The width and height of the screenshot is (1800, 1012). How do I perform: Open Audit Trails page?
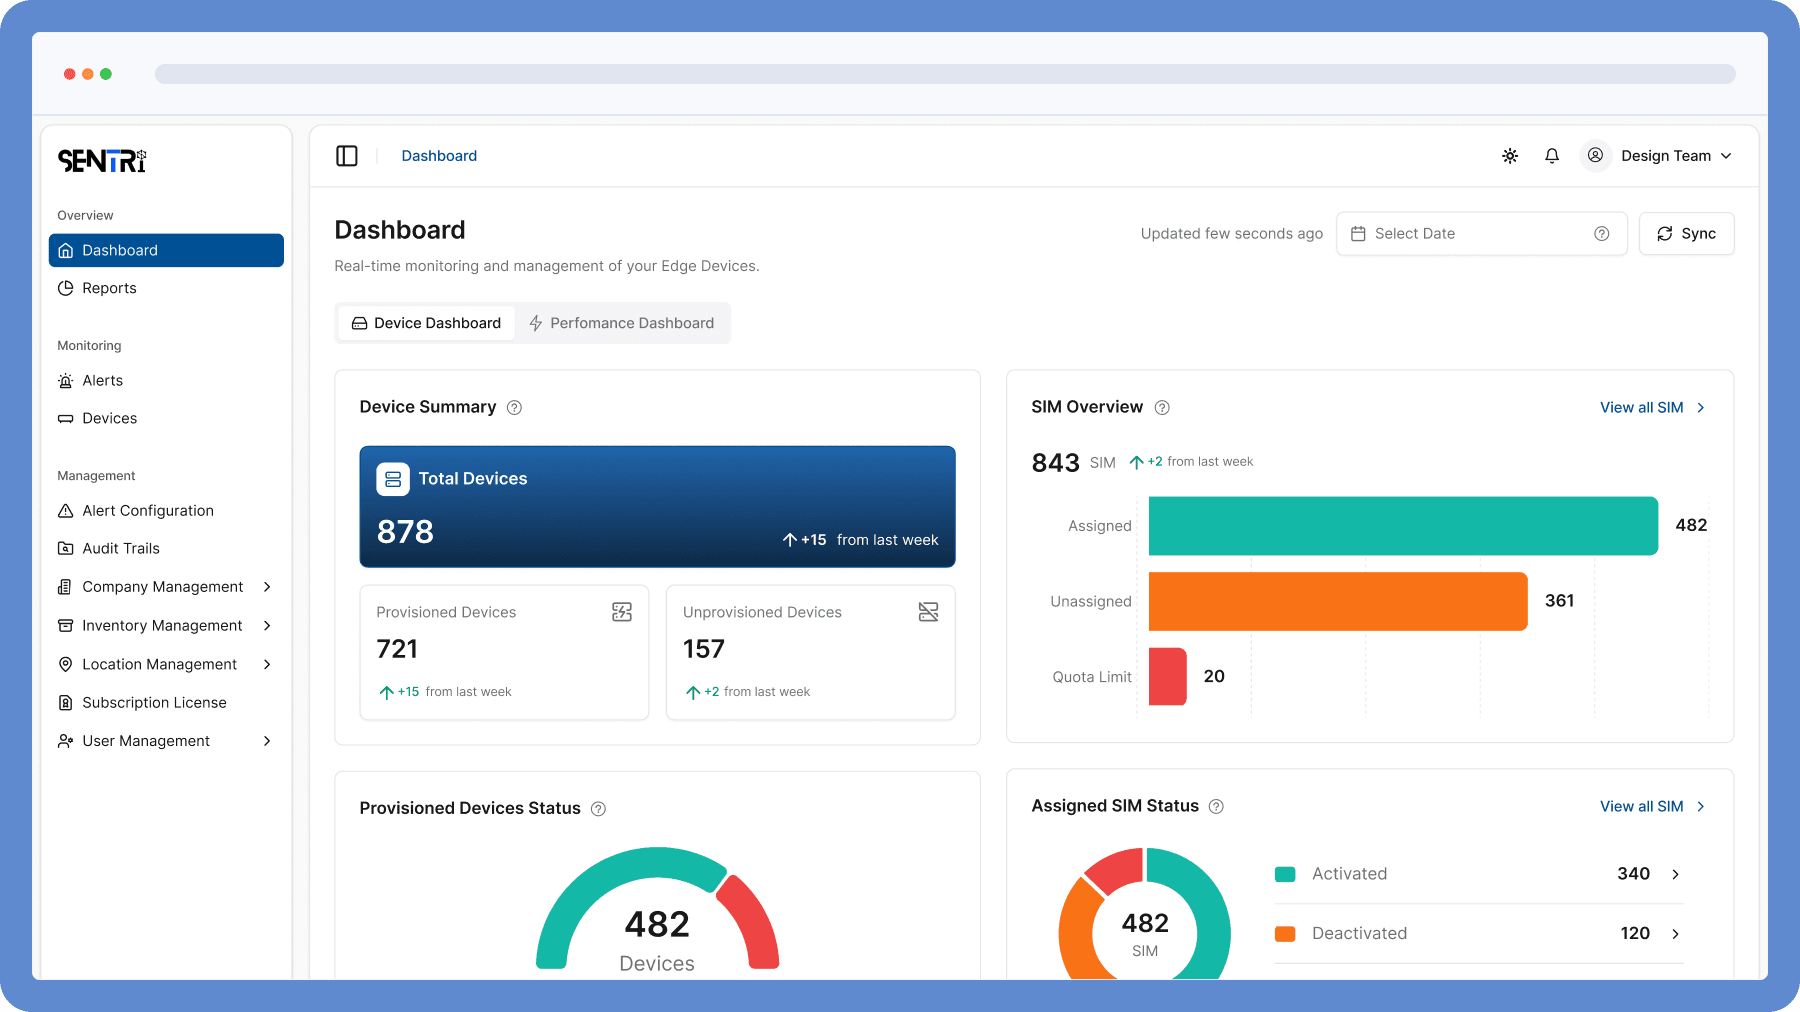(166, 549)
